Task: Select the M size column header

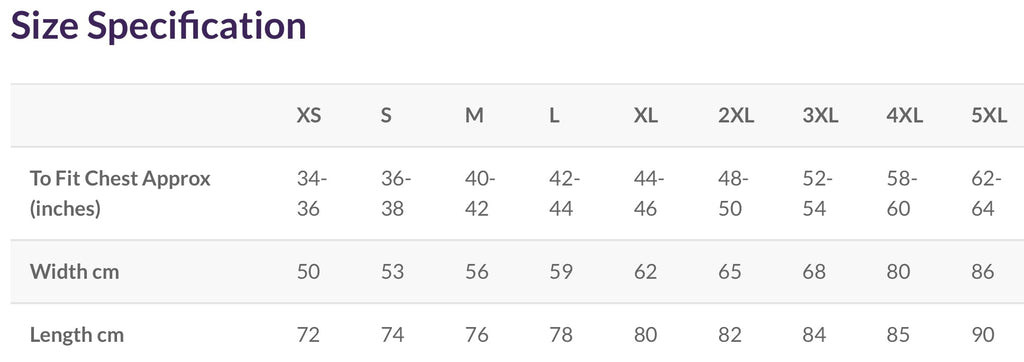Action: 474,116
